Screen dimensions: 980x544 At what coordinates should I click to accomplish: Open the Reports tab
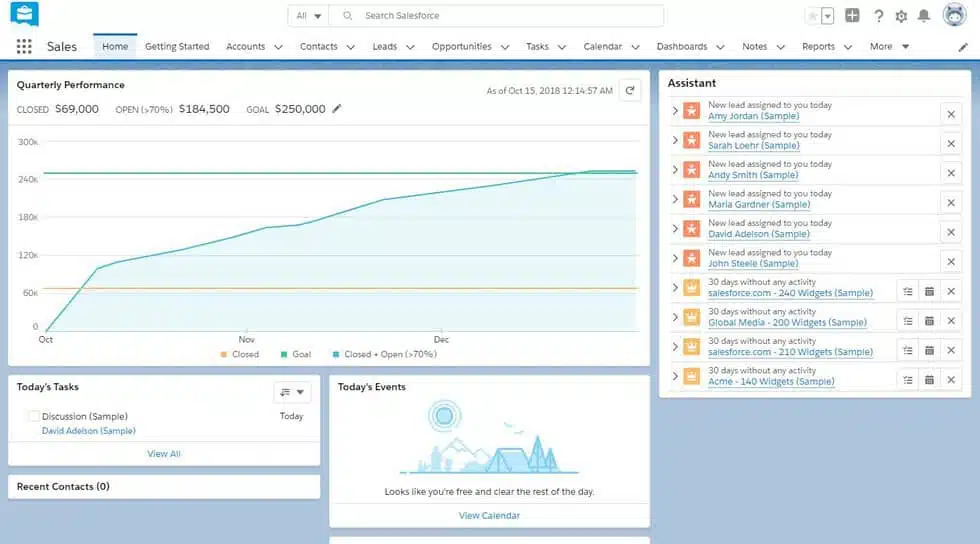tap(818, 46)
